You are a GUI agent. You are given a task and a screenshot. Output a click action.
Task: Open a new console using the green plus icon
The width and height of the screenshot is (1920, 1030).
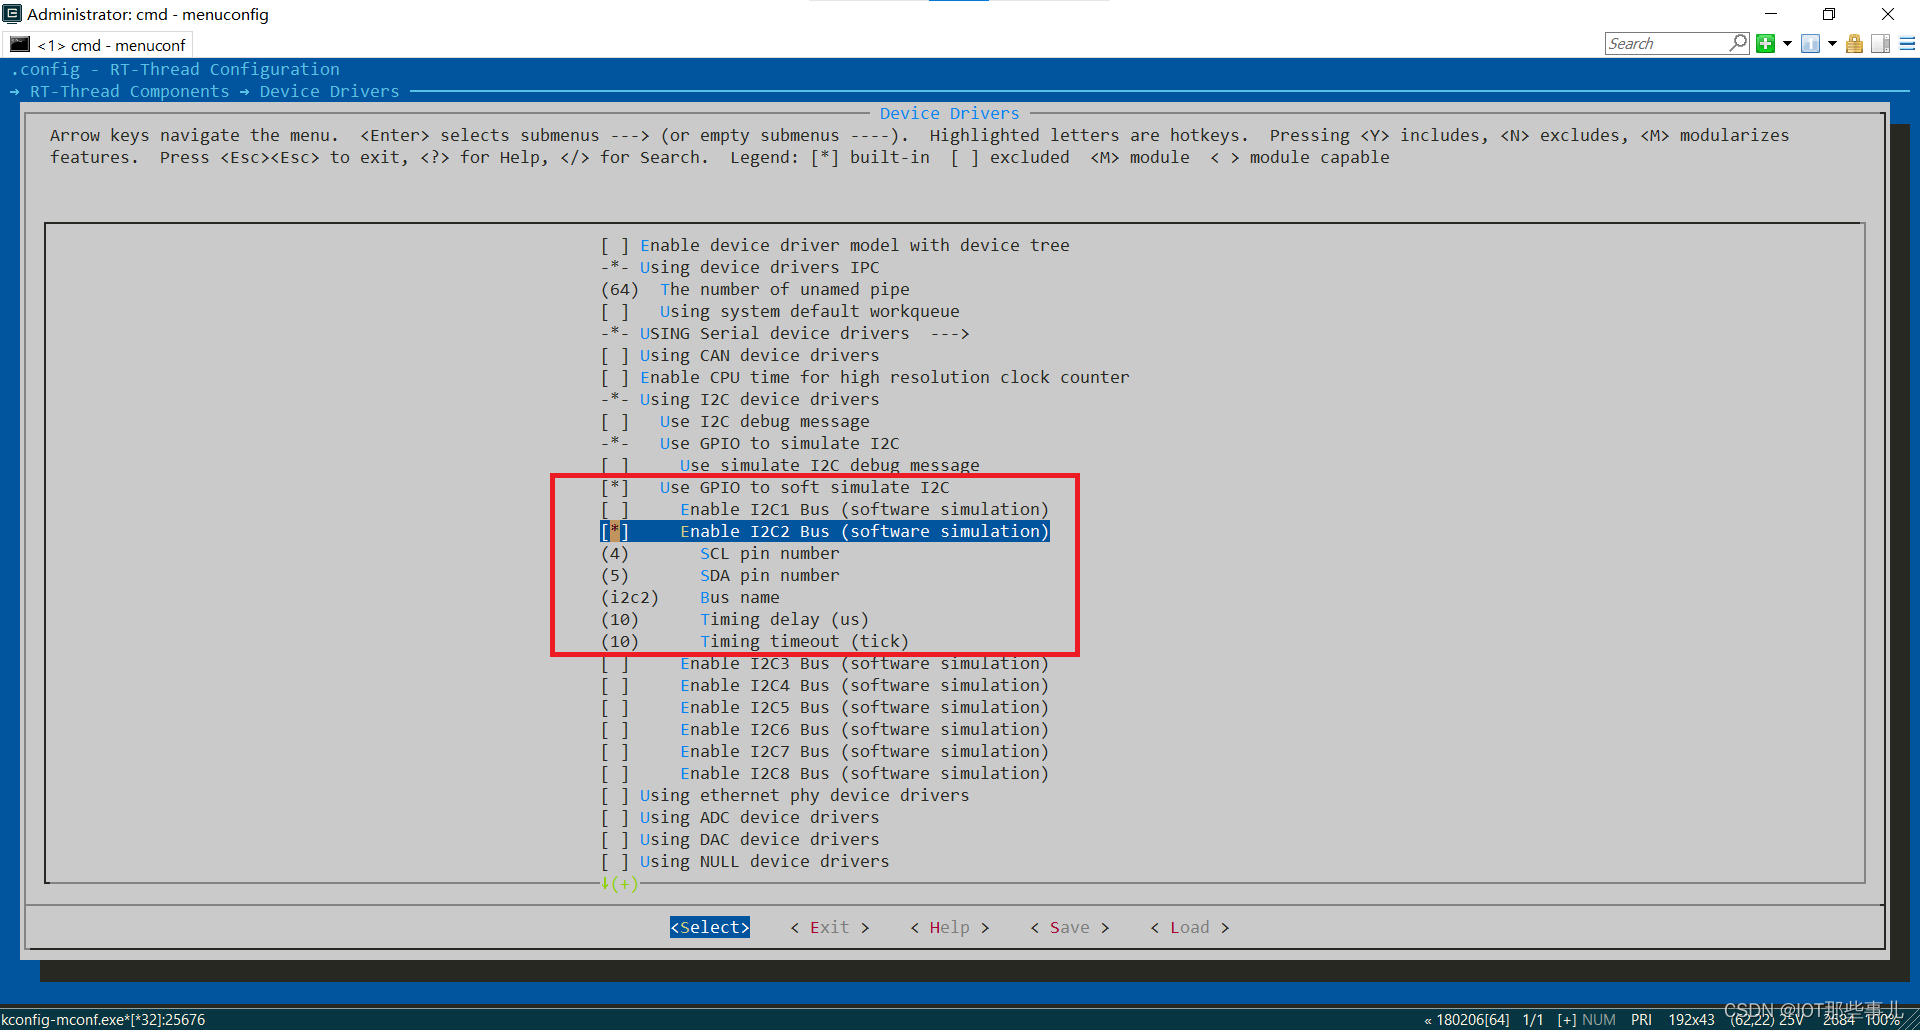point(1766,44)
